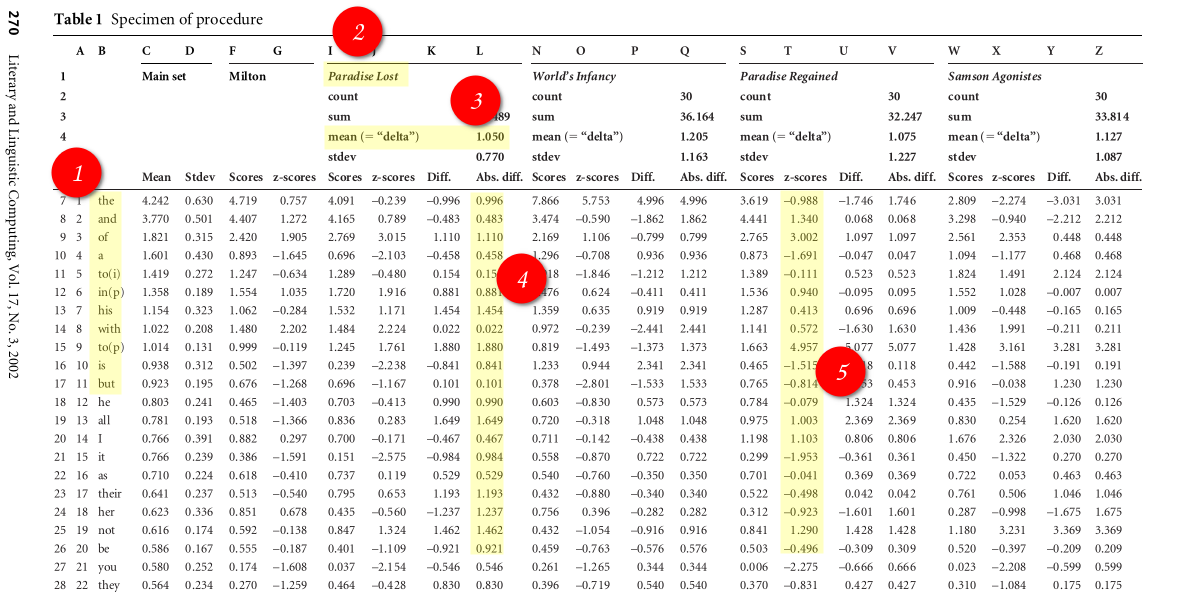Viewport: 1201px width, 595px height.
Task: Click the "Mean" column header
Action: 156,177
